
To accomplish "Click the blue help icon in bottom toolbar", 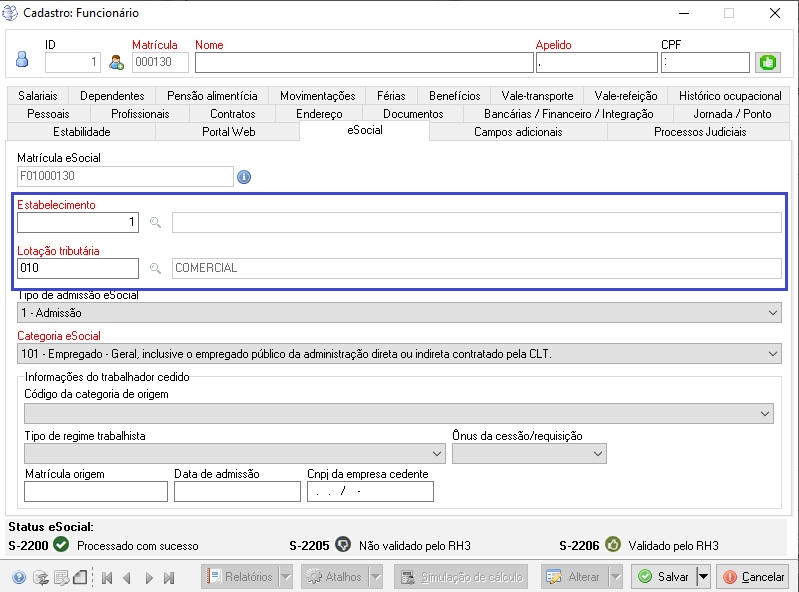I will (19, 577).
